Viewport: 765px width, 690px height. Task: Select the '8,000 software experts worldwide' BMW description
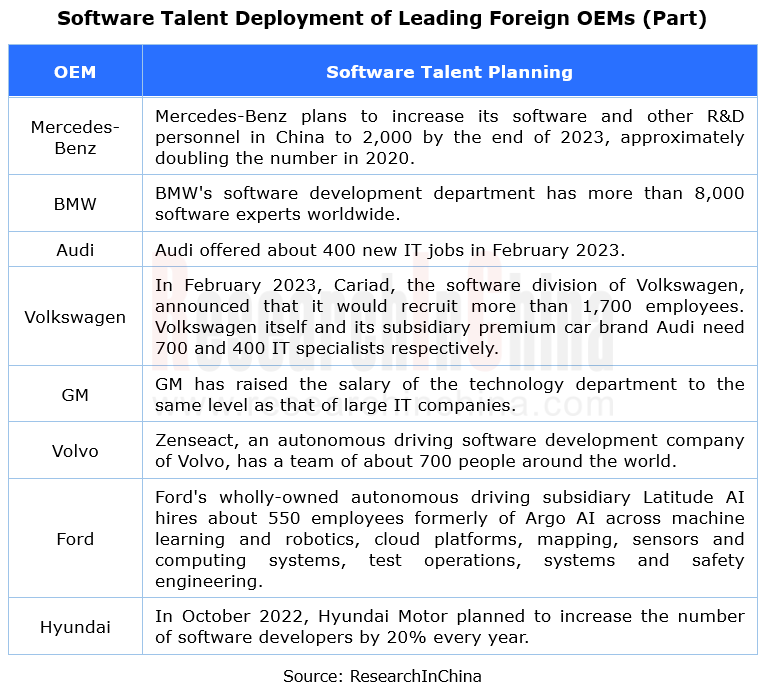[449, 203]
